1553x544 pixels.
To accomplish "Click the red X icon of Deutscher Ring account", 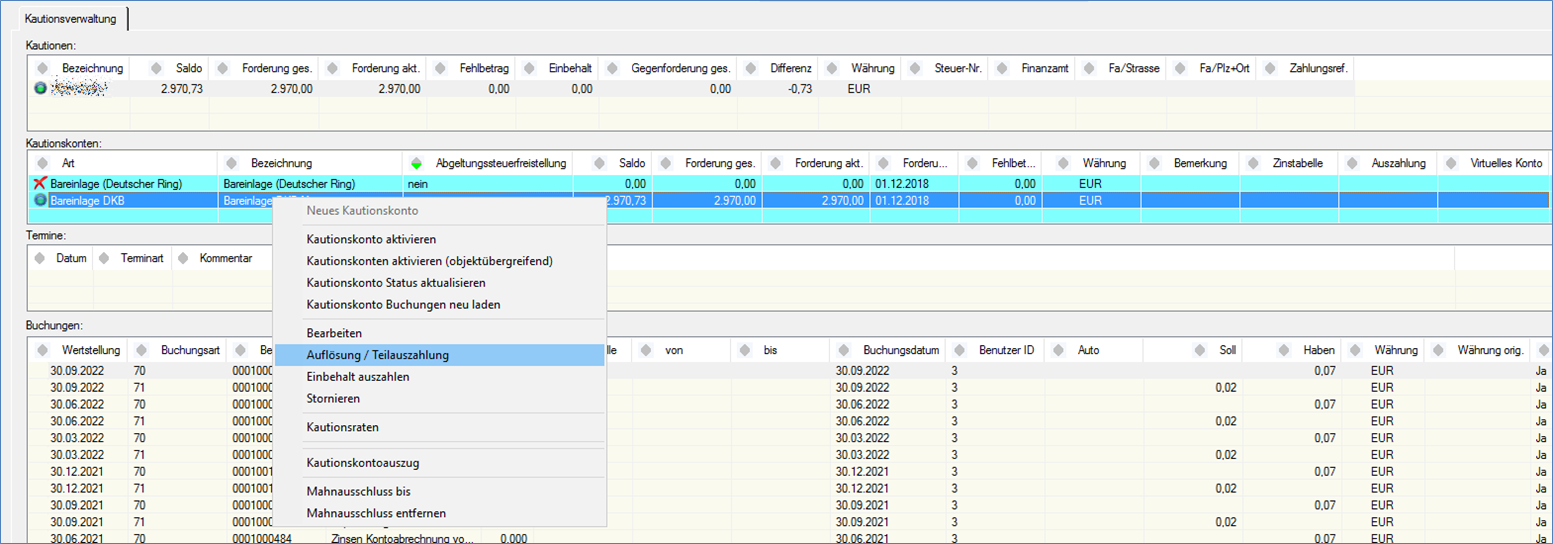I will click(x=40, y=184).
